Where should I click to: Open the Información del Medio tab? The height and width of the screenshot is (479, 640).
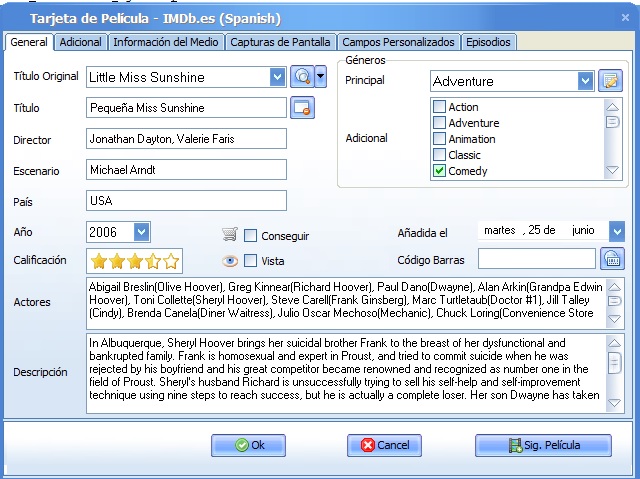(165, 42)
